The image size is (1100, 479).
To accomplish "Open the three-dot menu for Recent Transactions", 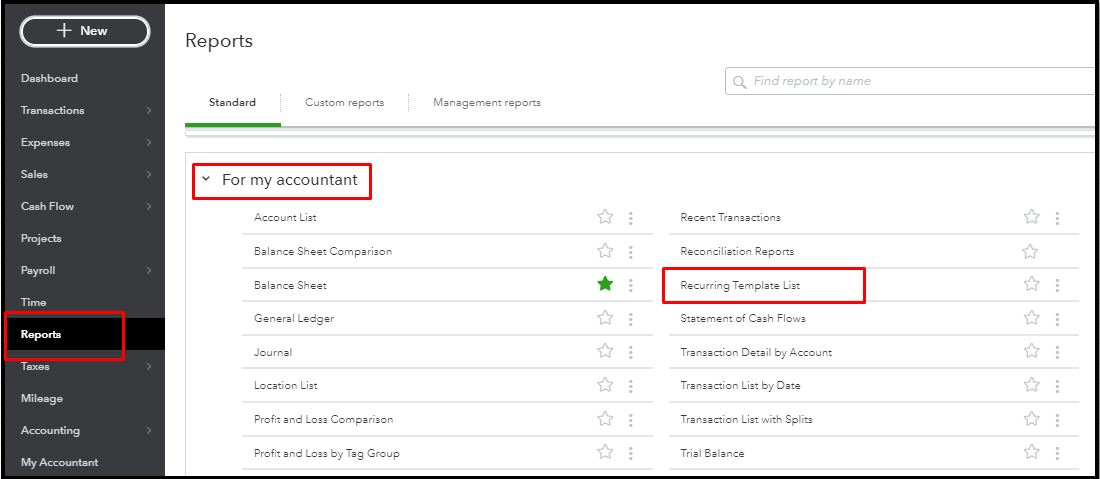I will tap(1057, 218).
